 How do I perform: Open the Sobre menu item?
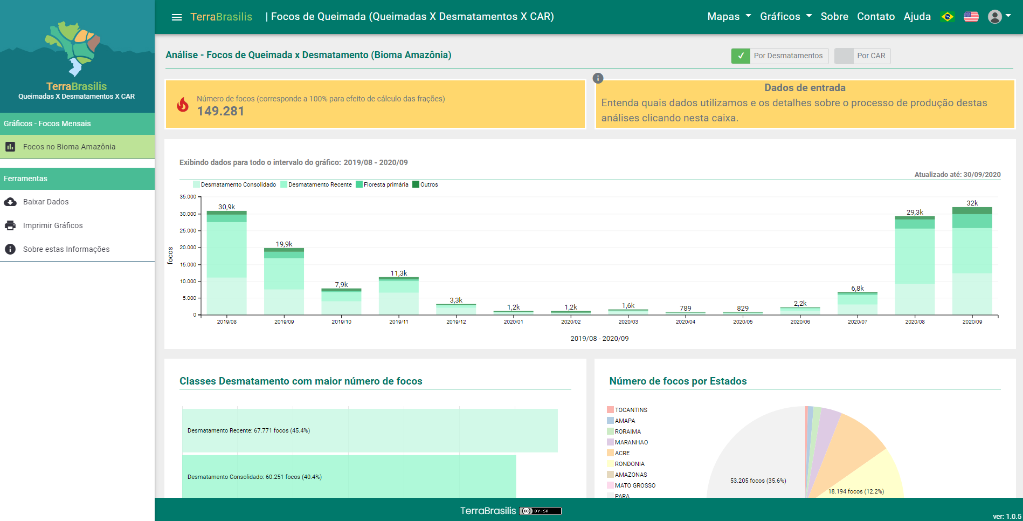coord(834,17)
